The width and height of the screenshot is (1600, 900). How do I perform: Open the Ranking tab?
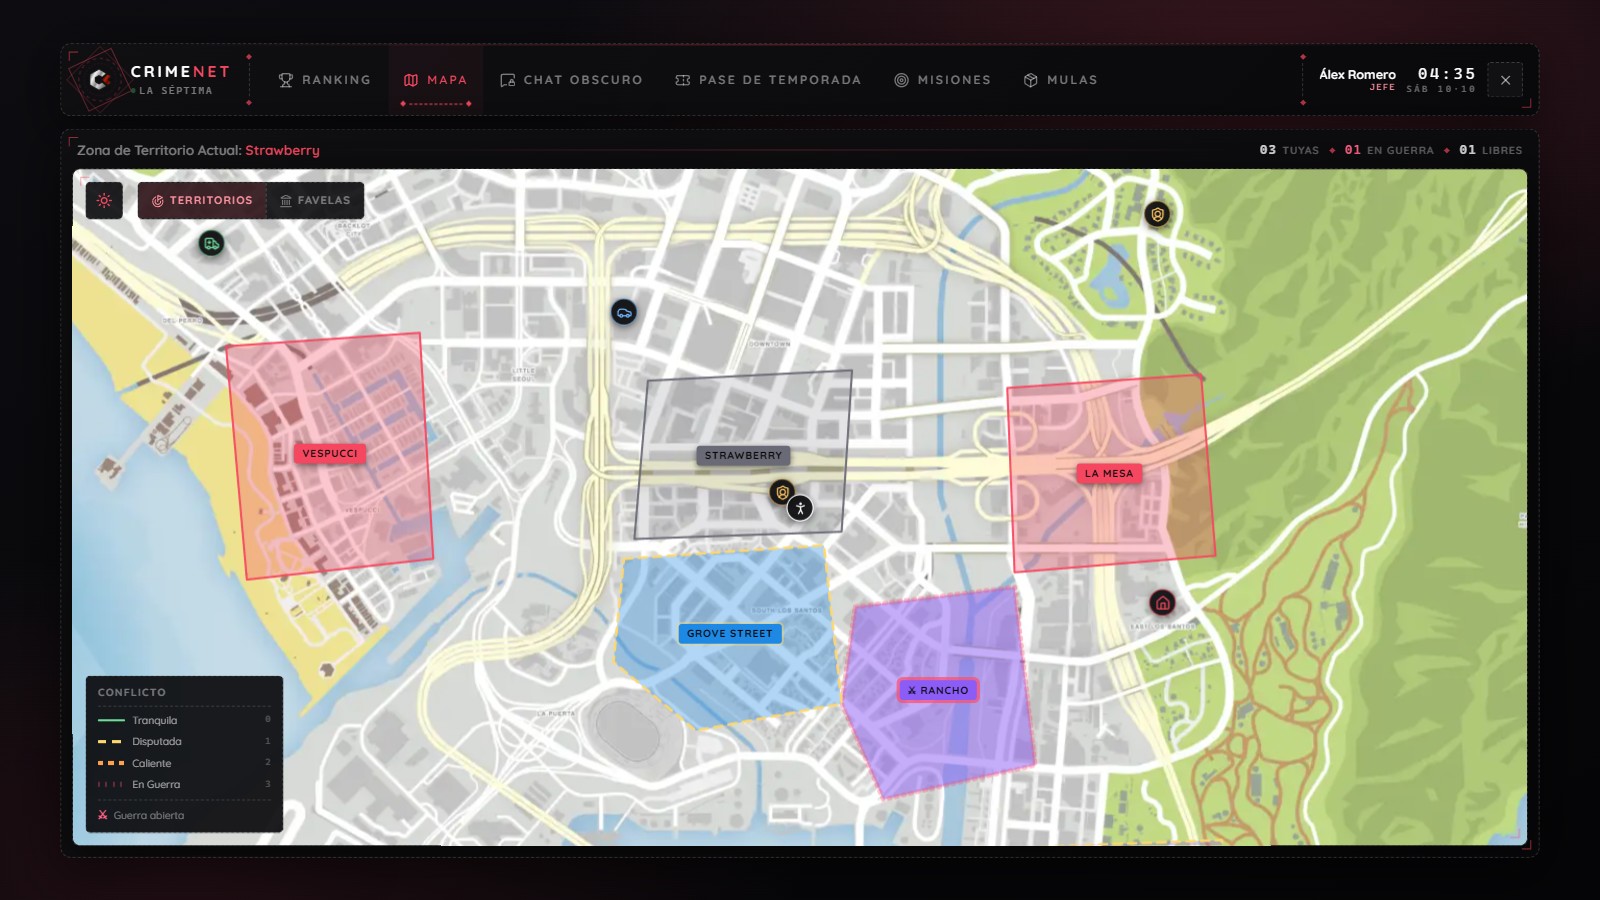point(324,80)
